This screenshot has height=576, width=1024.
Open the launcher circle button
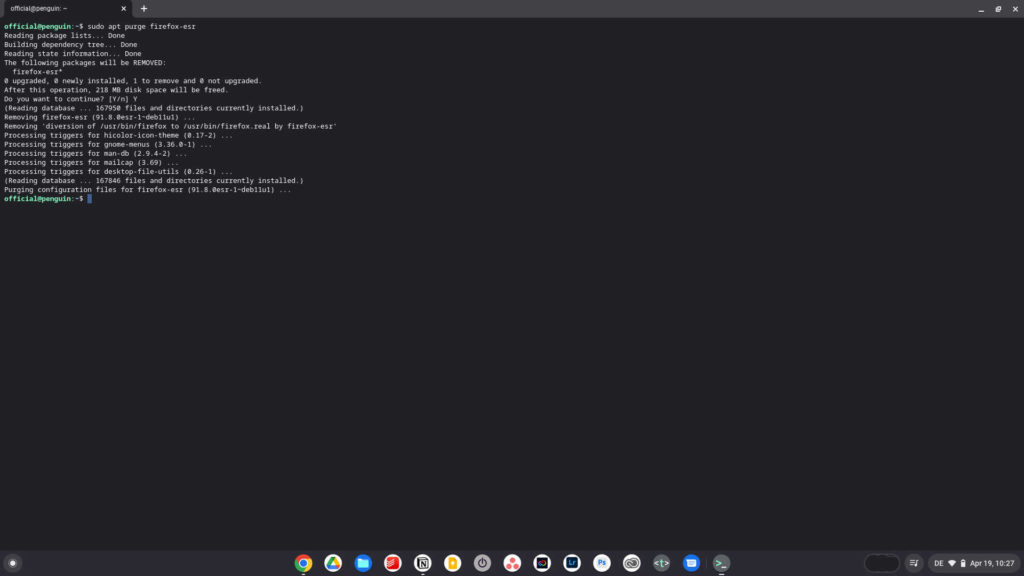coord(13,563)
